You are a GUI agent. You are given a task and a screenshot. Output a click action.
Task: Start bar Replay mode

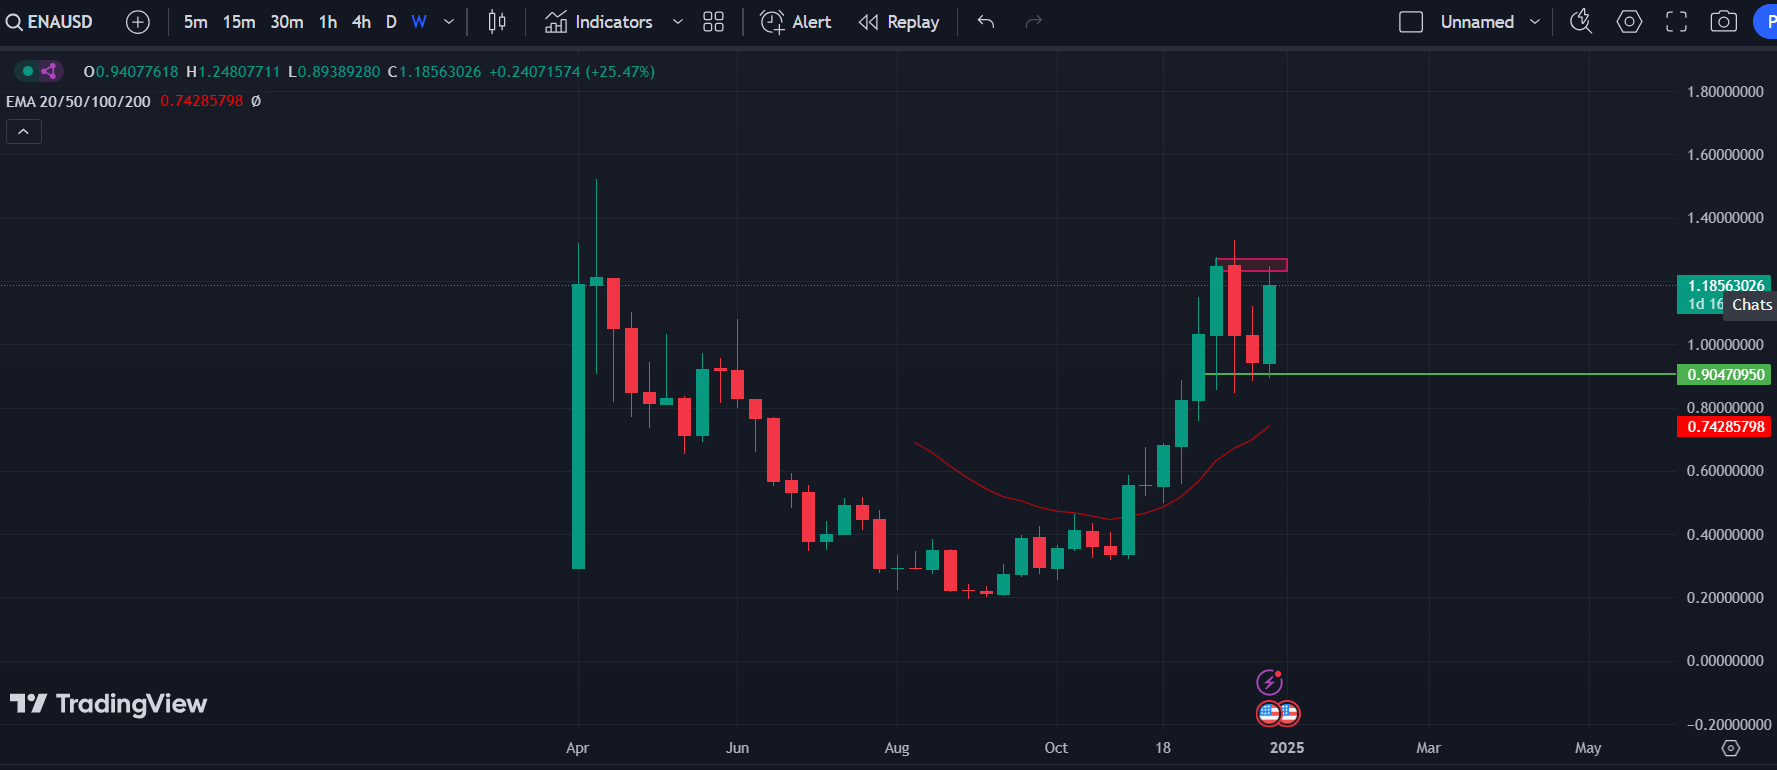tap(899, 22)
